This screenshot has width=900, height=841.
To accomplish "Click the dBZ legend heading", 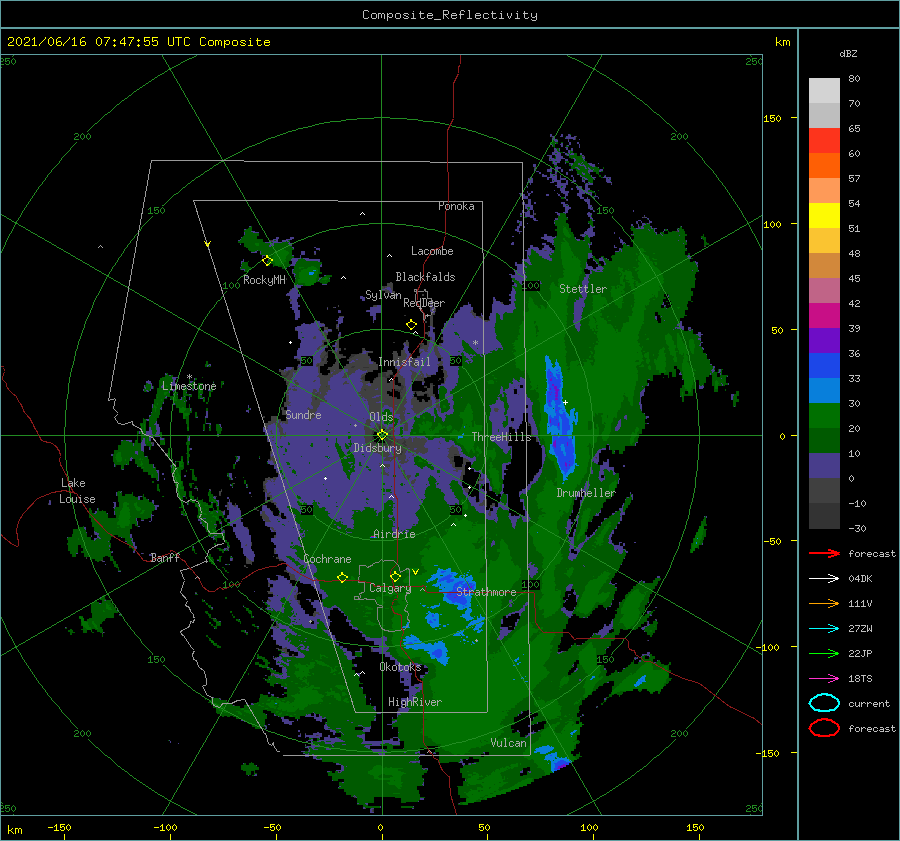I will (848, 53).
